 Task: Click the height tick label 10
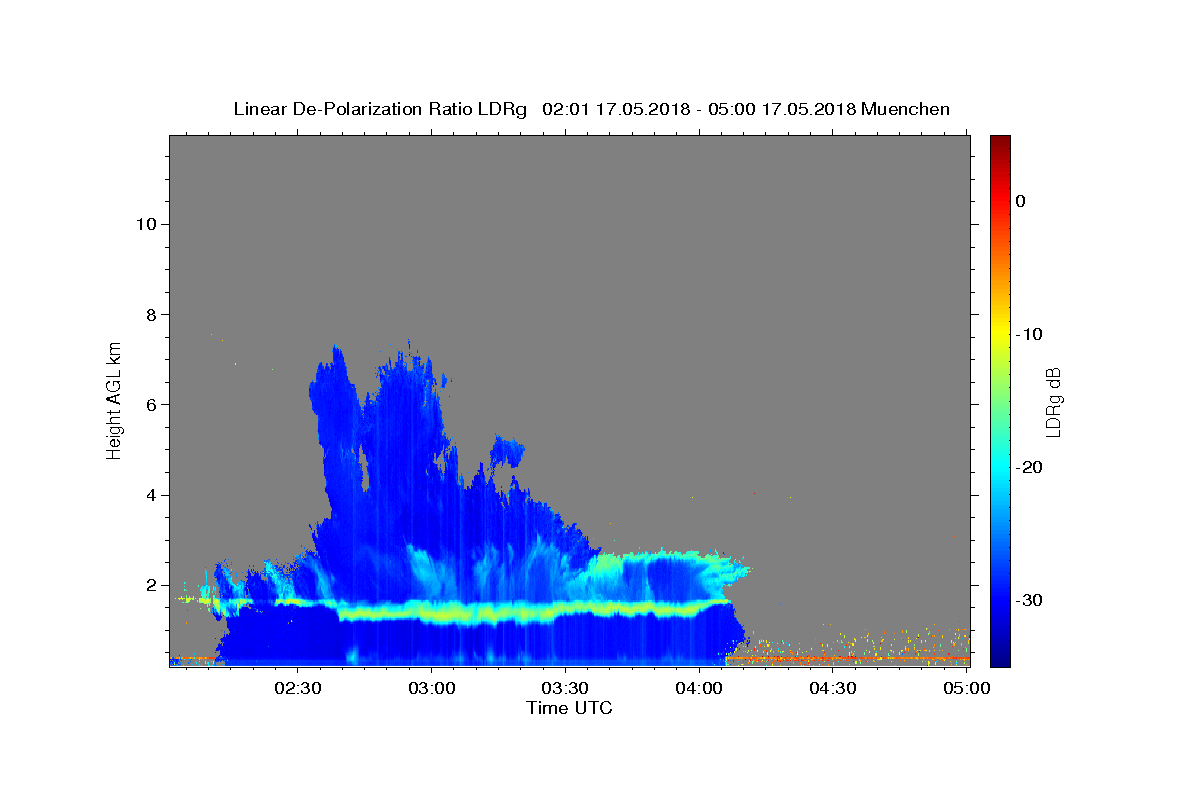tap(145, 224)
